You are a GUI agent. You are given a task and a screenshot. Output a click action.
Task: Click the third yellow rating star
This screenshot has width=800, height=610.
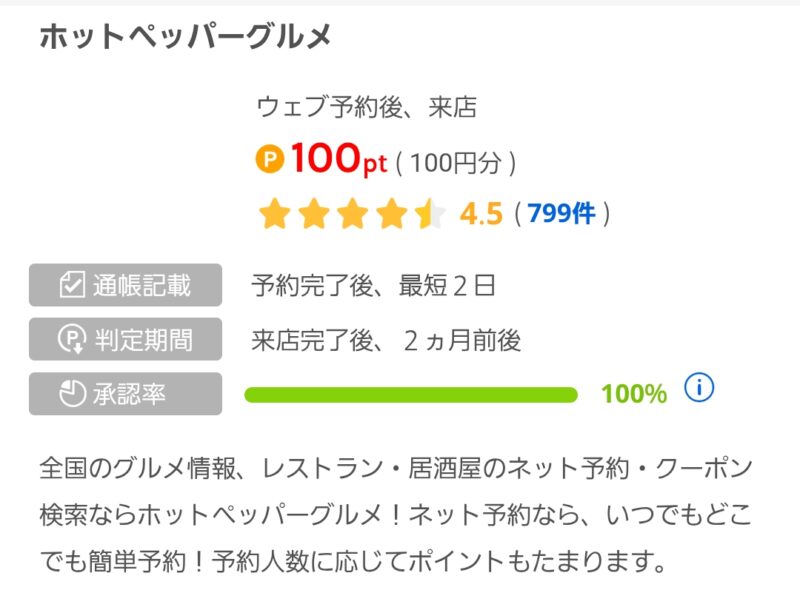click(351, 213)
